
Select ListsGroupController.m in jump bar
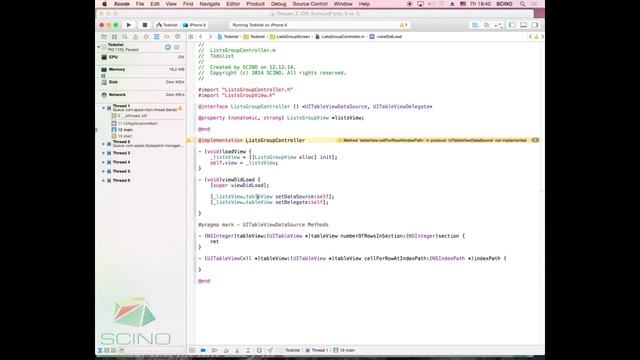340,37
